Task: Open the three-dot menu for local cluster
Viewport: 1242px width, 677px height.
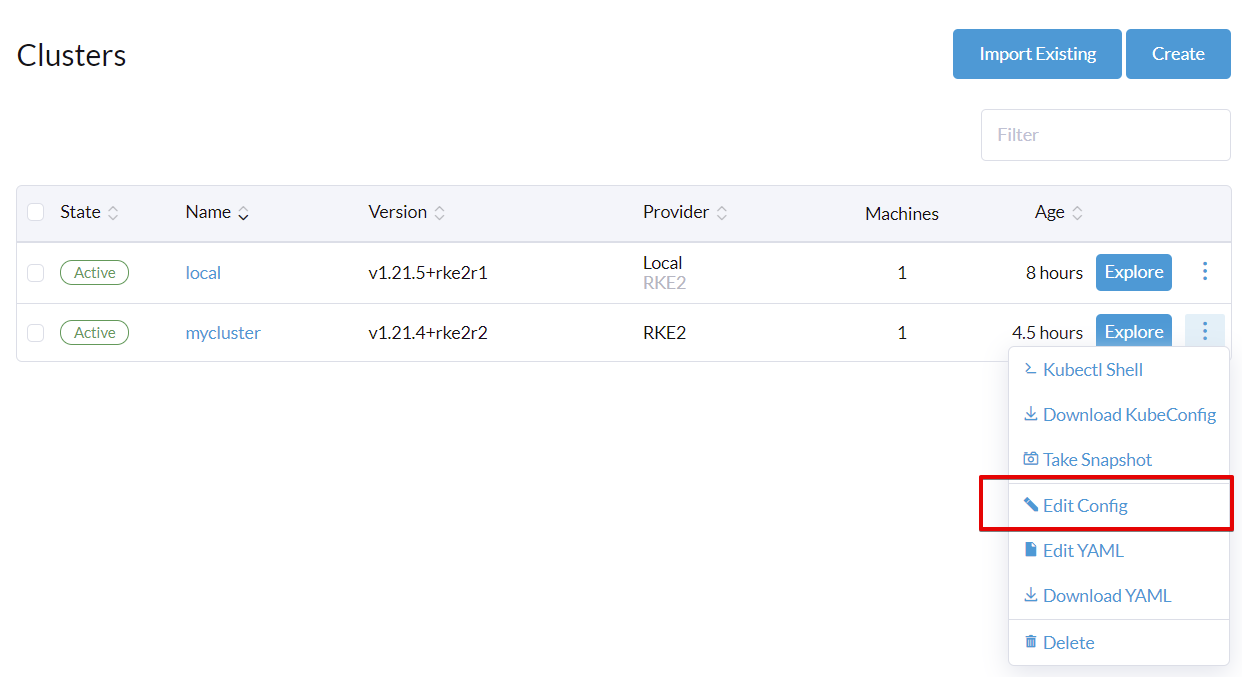Action: (x=1205, y=271)
